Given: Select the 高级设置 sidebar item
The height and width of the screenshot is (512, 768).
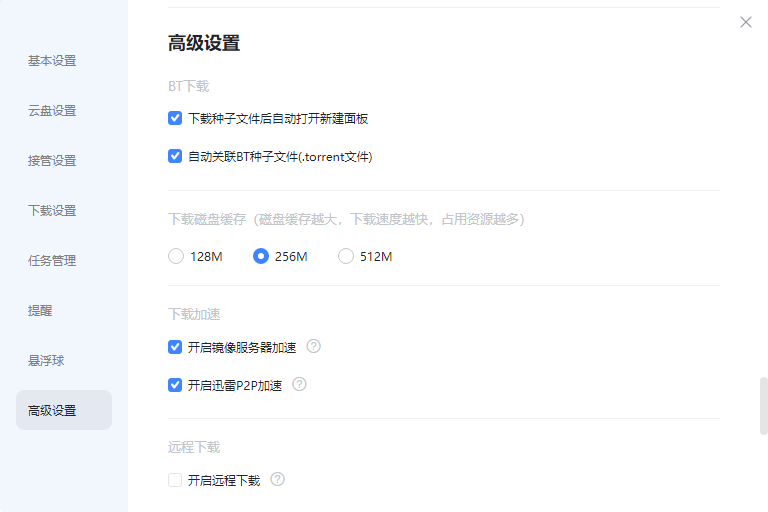Looking at the screenshot, I should pyautogui.click(x=64, y=410).
